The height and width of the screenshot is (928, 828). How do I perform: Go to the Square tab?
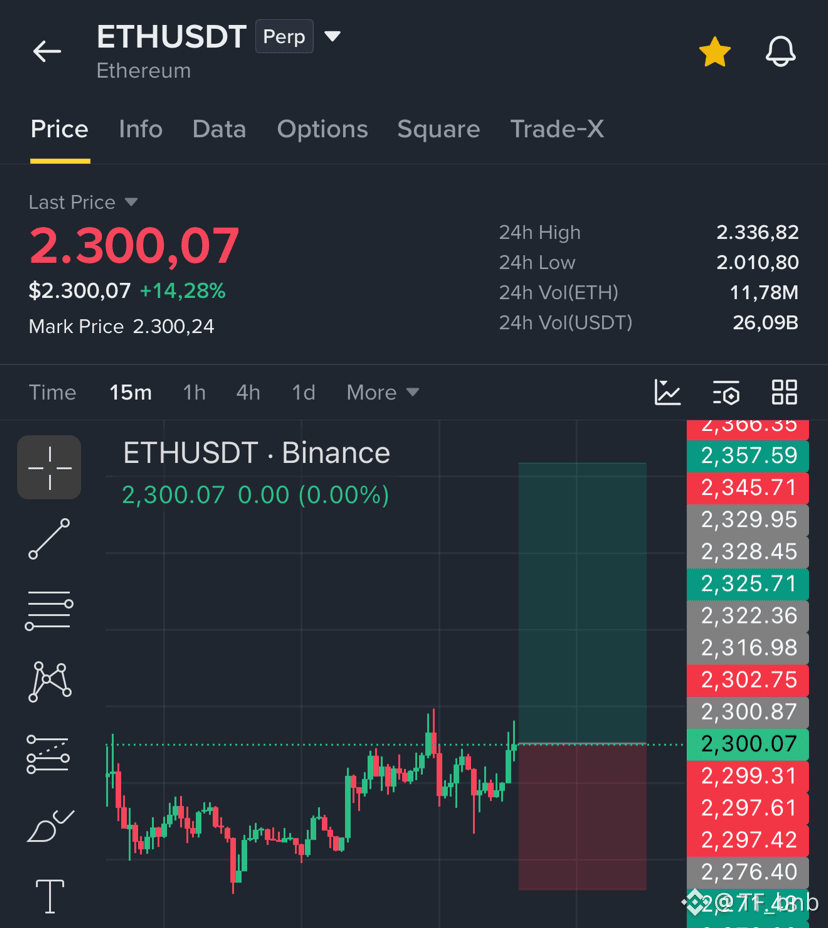tap(439, 129)
